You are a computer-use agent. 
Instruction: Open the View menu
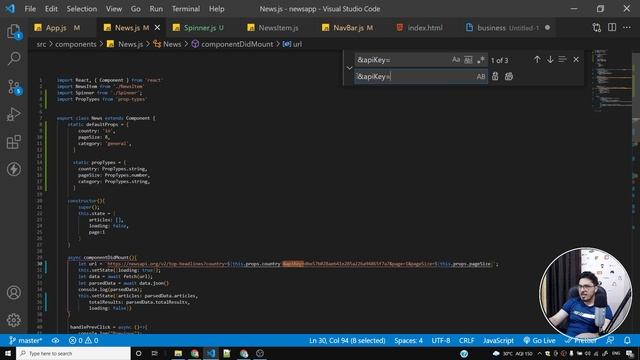pos(114,9)
